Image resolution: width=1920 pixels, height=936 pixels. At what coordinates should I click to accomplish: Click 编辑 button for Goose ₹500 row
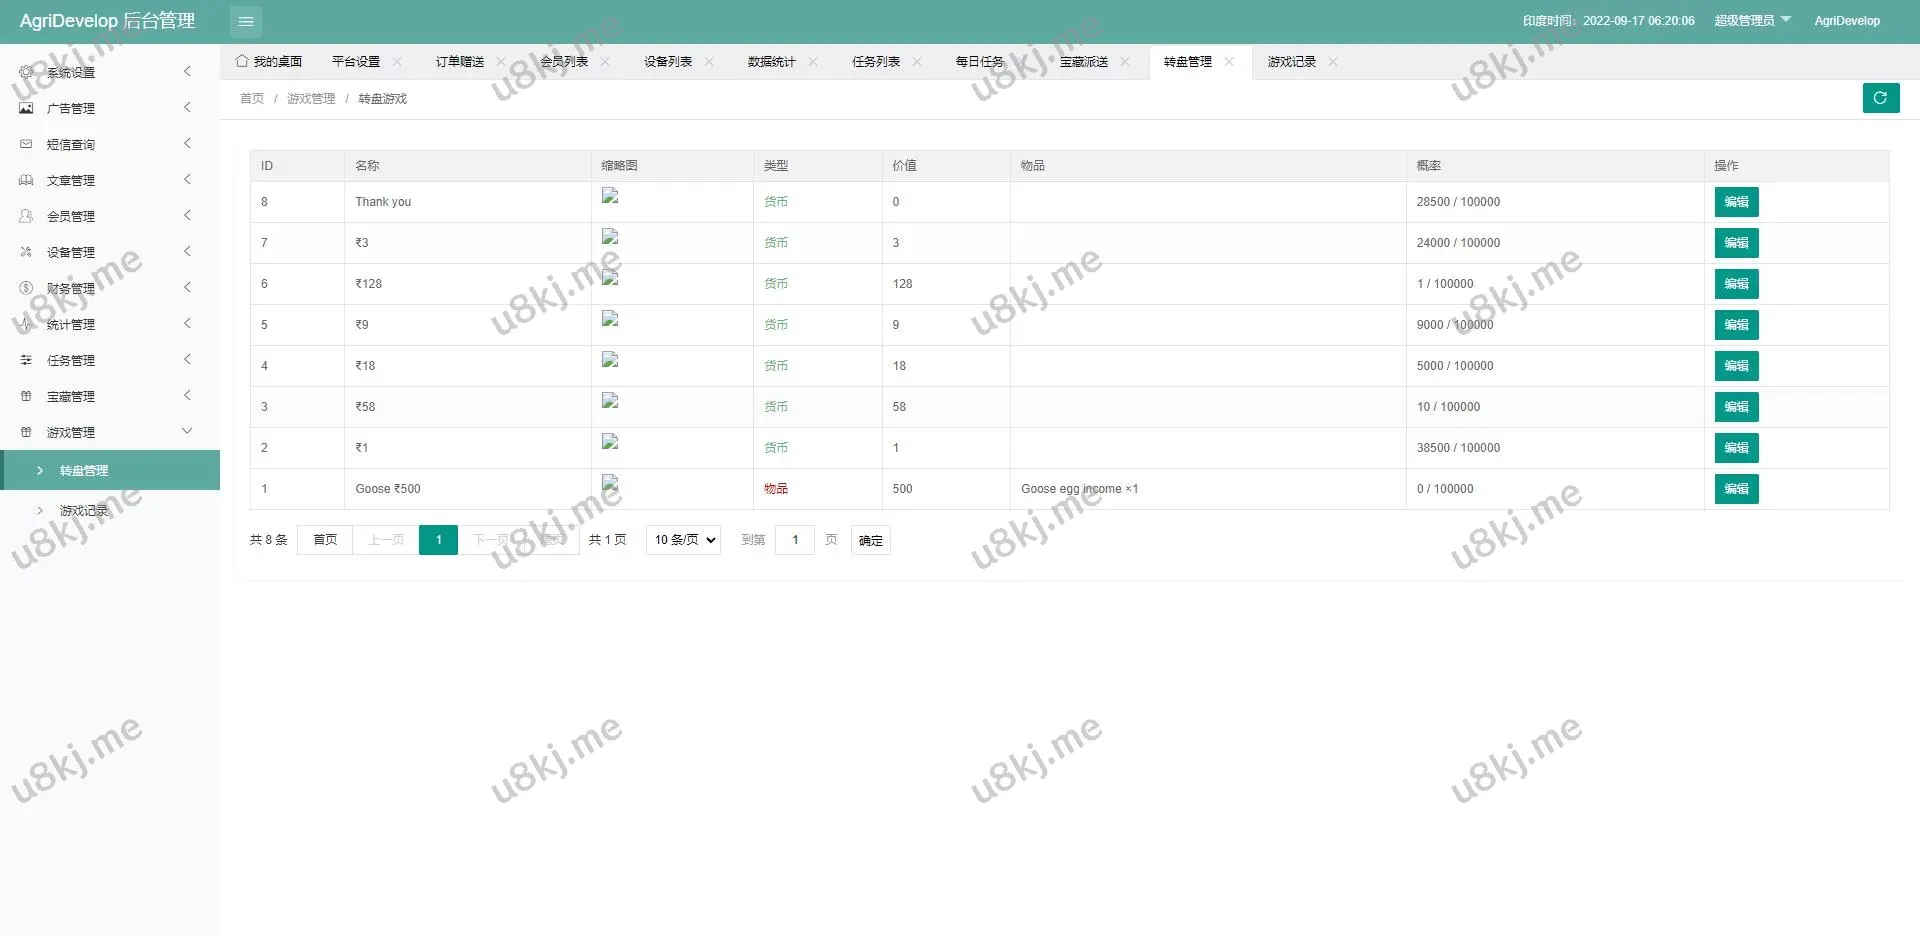point(1736,489)
